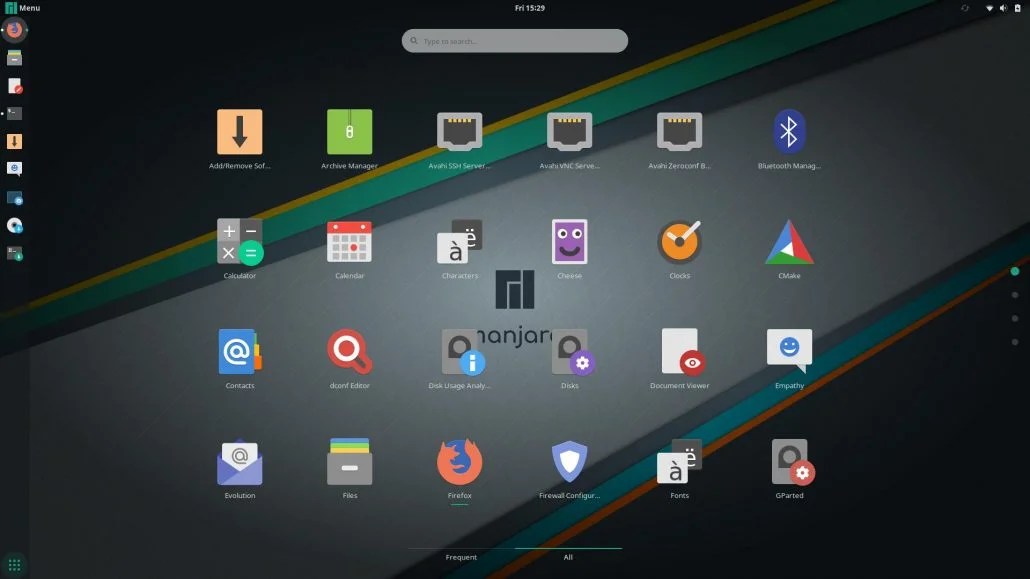This screenshot has height=579, width=1030.
Task: Click the Add/Remove Software dock icon
Action: pyautogui.click(x=14, y=141)
